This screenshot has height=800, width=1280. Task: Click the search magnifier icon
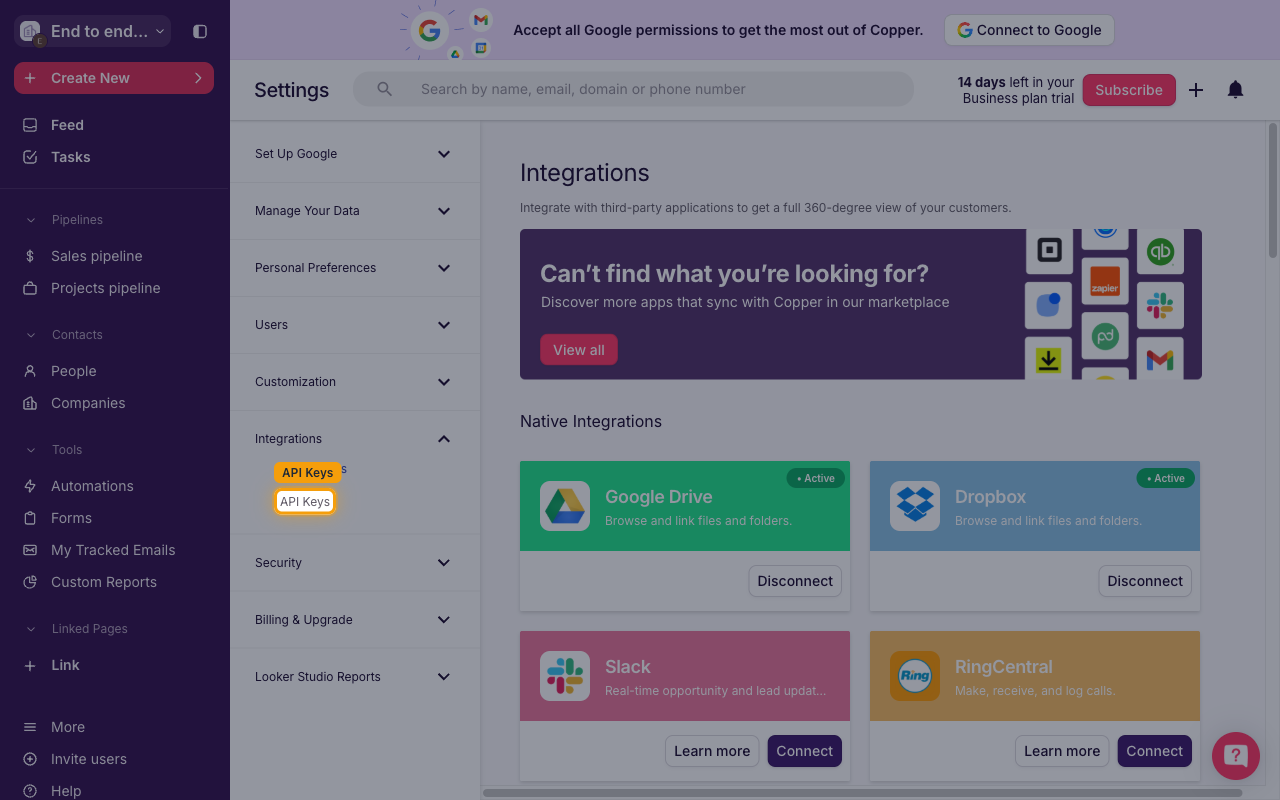[x=384, y=89]
